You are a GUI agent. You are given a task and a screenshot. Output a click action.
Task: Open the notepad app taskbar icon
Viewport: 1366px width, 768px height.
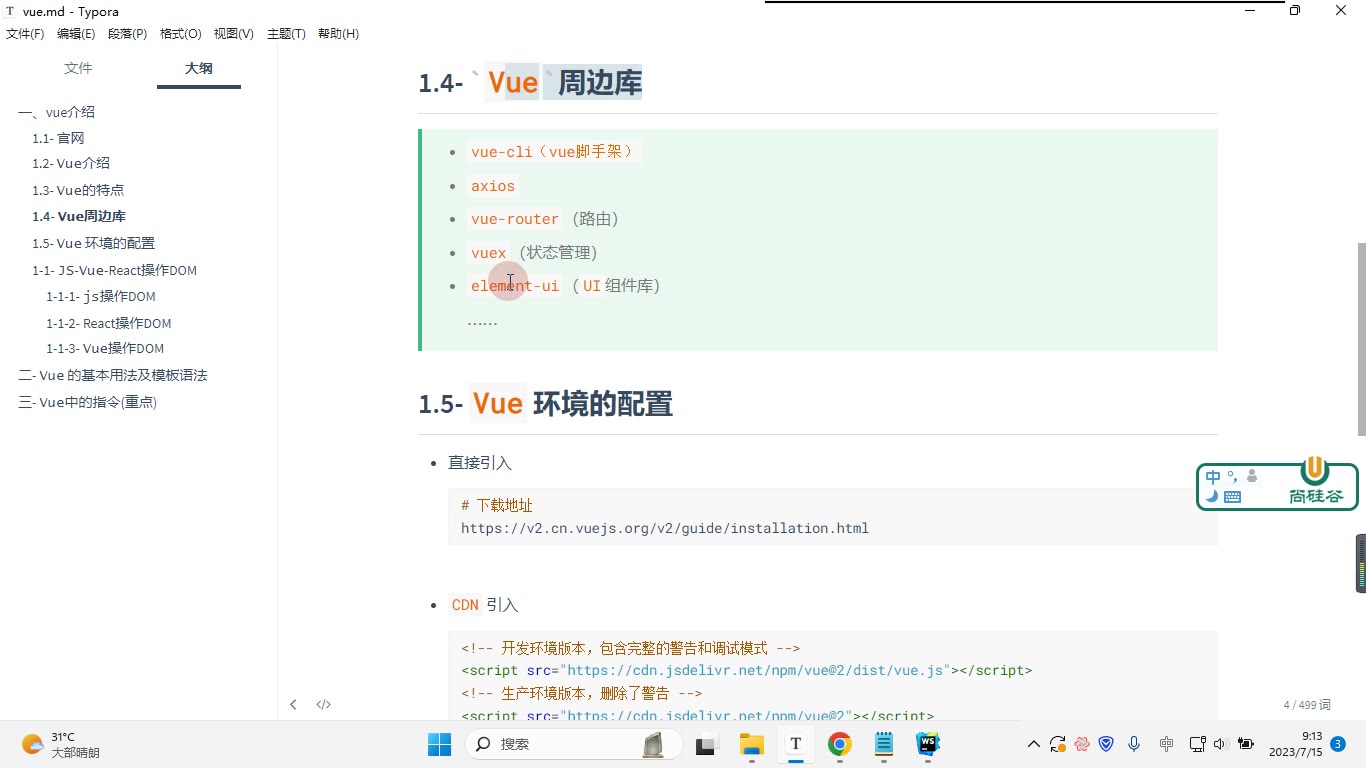[x=884, y=744]
